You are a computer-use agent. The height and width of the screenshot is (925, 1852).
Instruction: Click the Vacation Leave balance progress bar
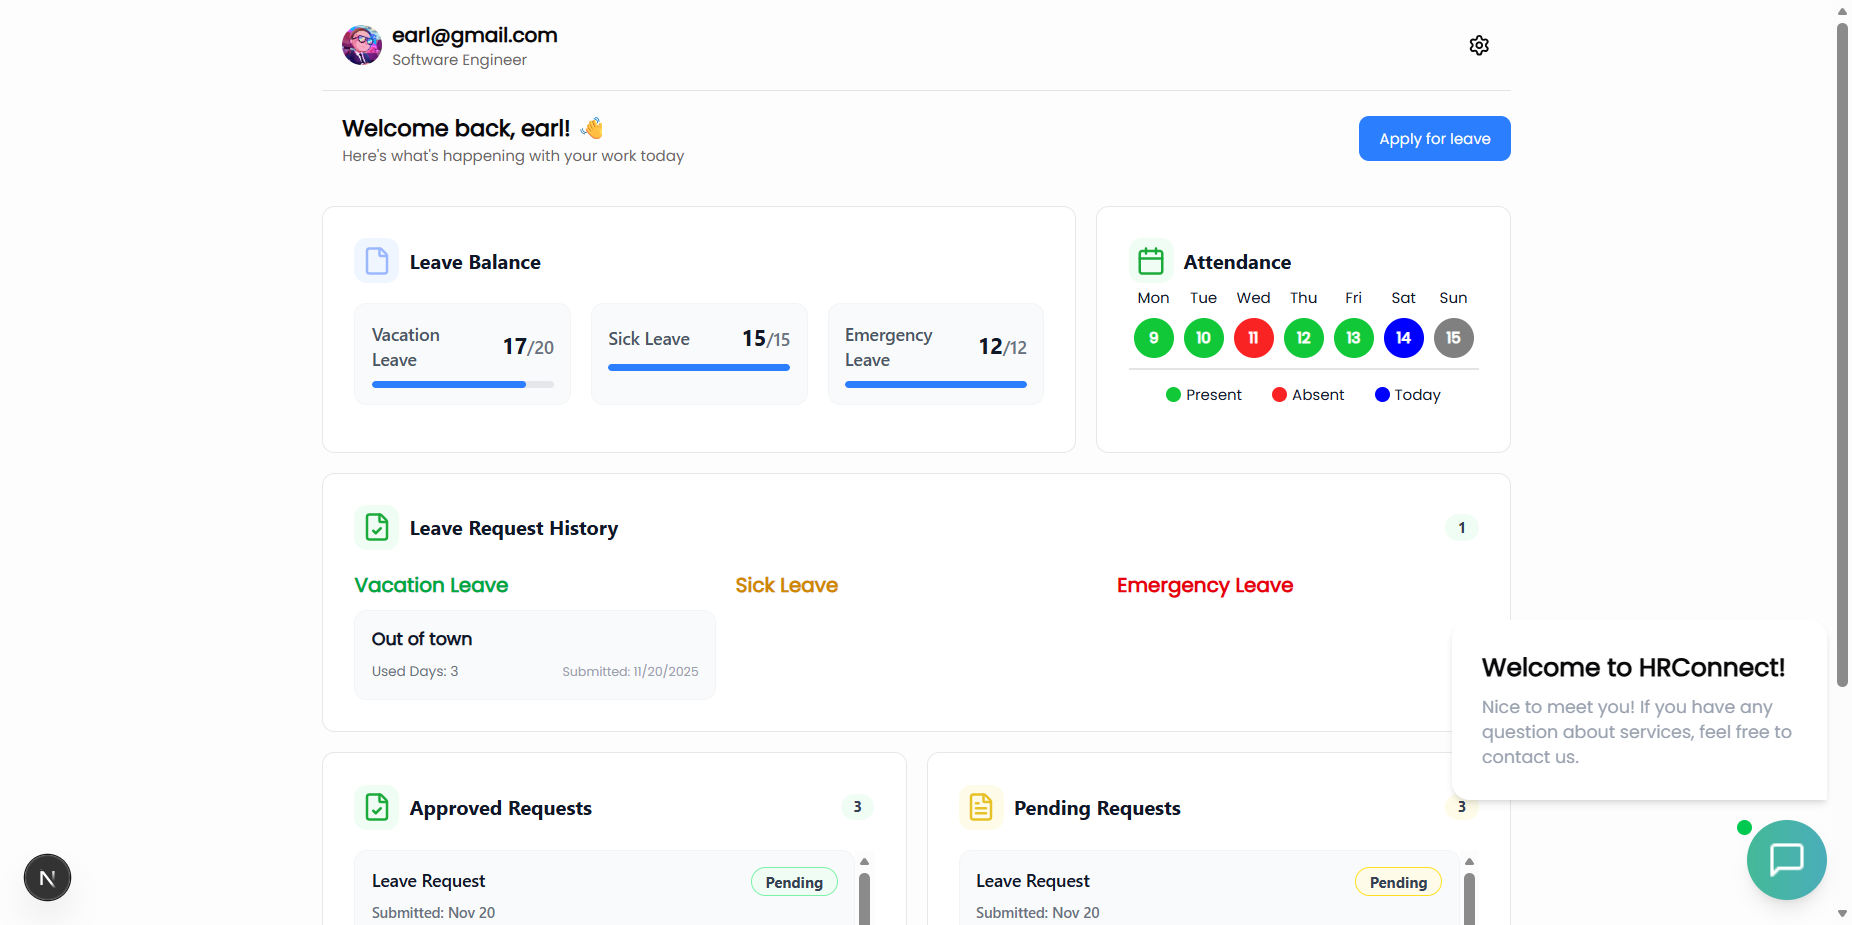click(x=462, y=384)
